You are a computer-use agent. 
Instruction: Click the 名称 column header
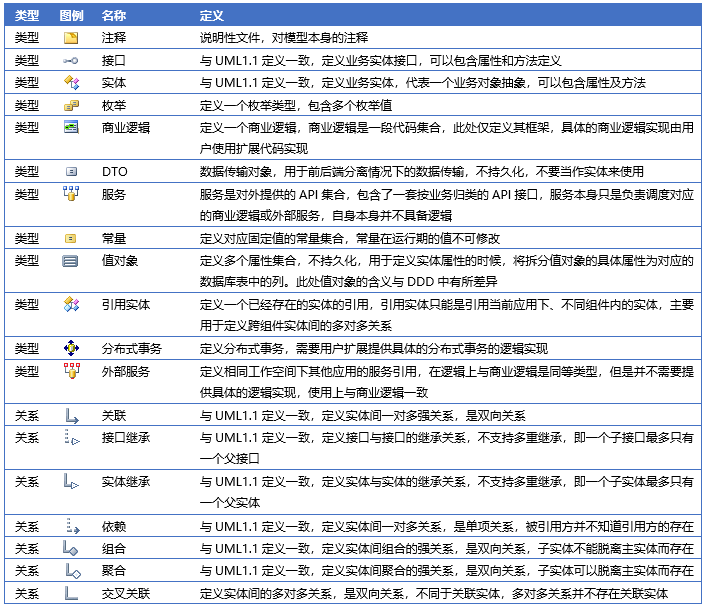point(113,16)
